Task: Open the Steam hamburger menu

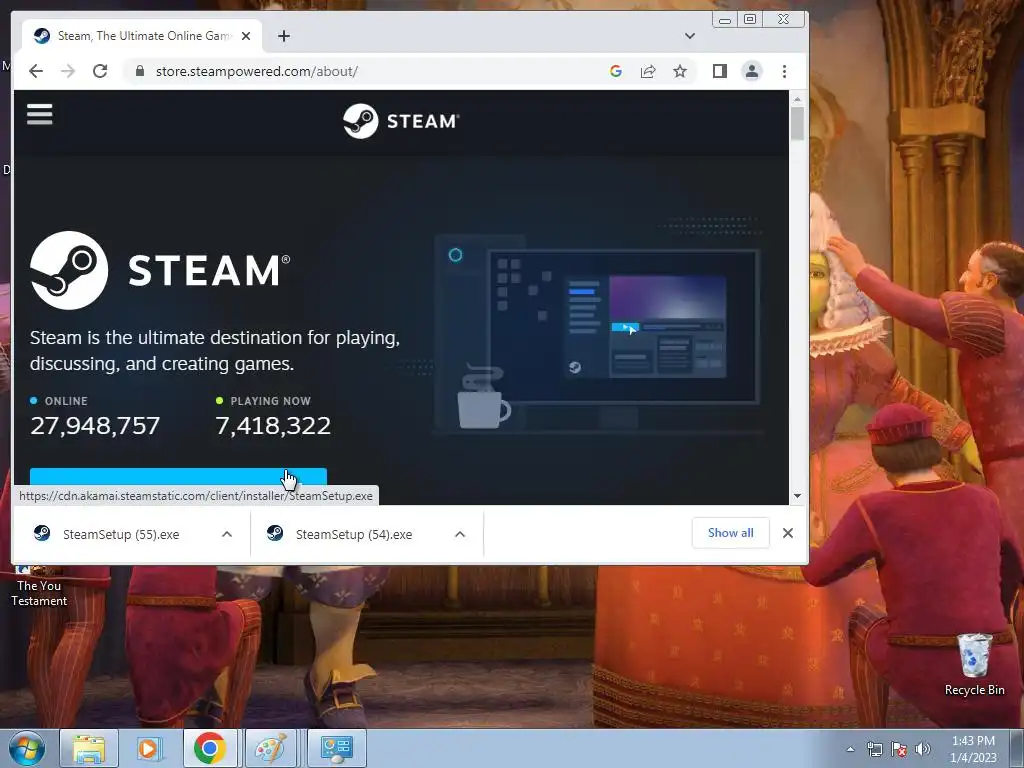Action: click(x=40, y=114)
